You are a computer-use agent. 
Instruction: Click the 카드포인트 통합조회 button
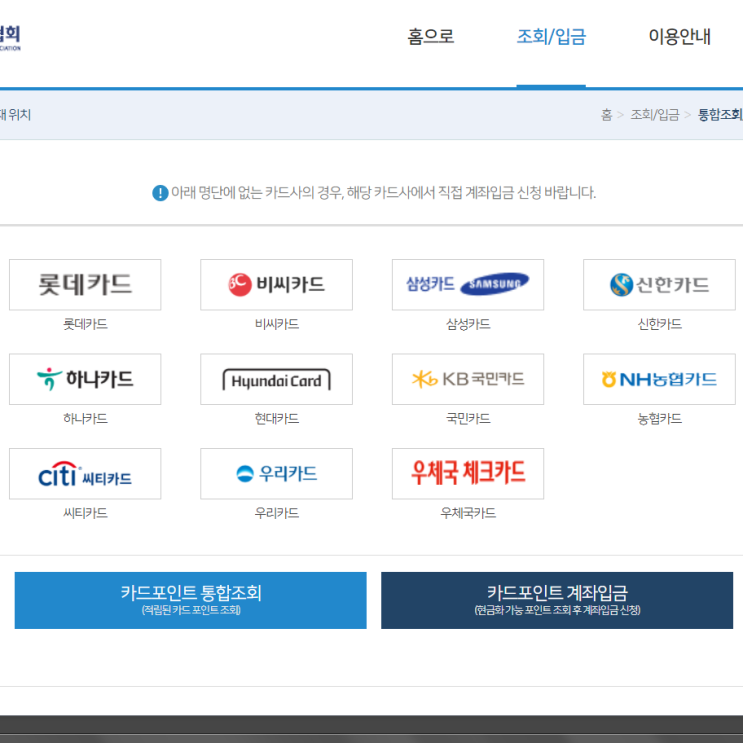pyautogui.click(x=190, y=600)
